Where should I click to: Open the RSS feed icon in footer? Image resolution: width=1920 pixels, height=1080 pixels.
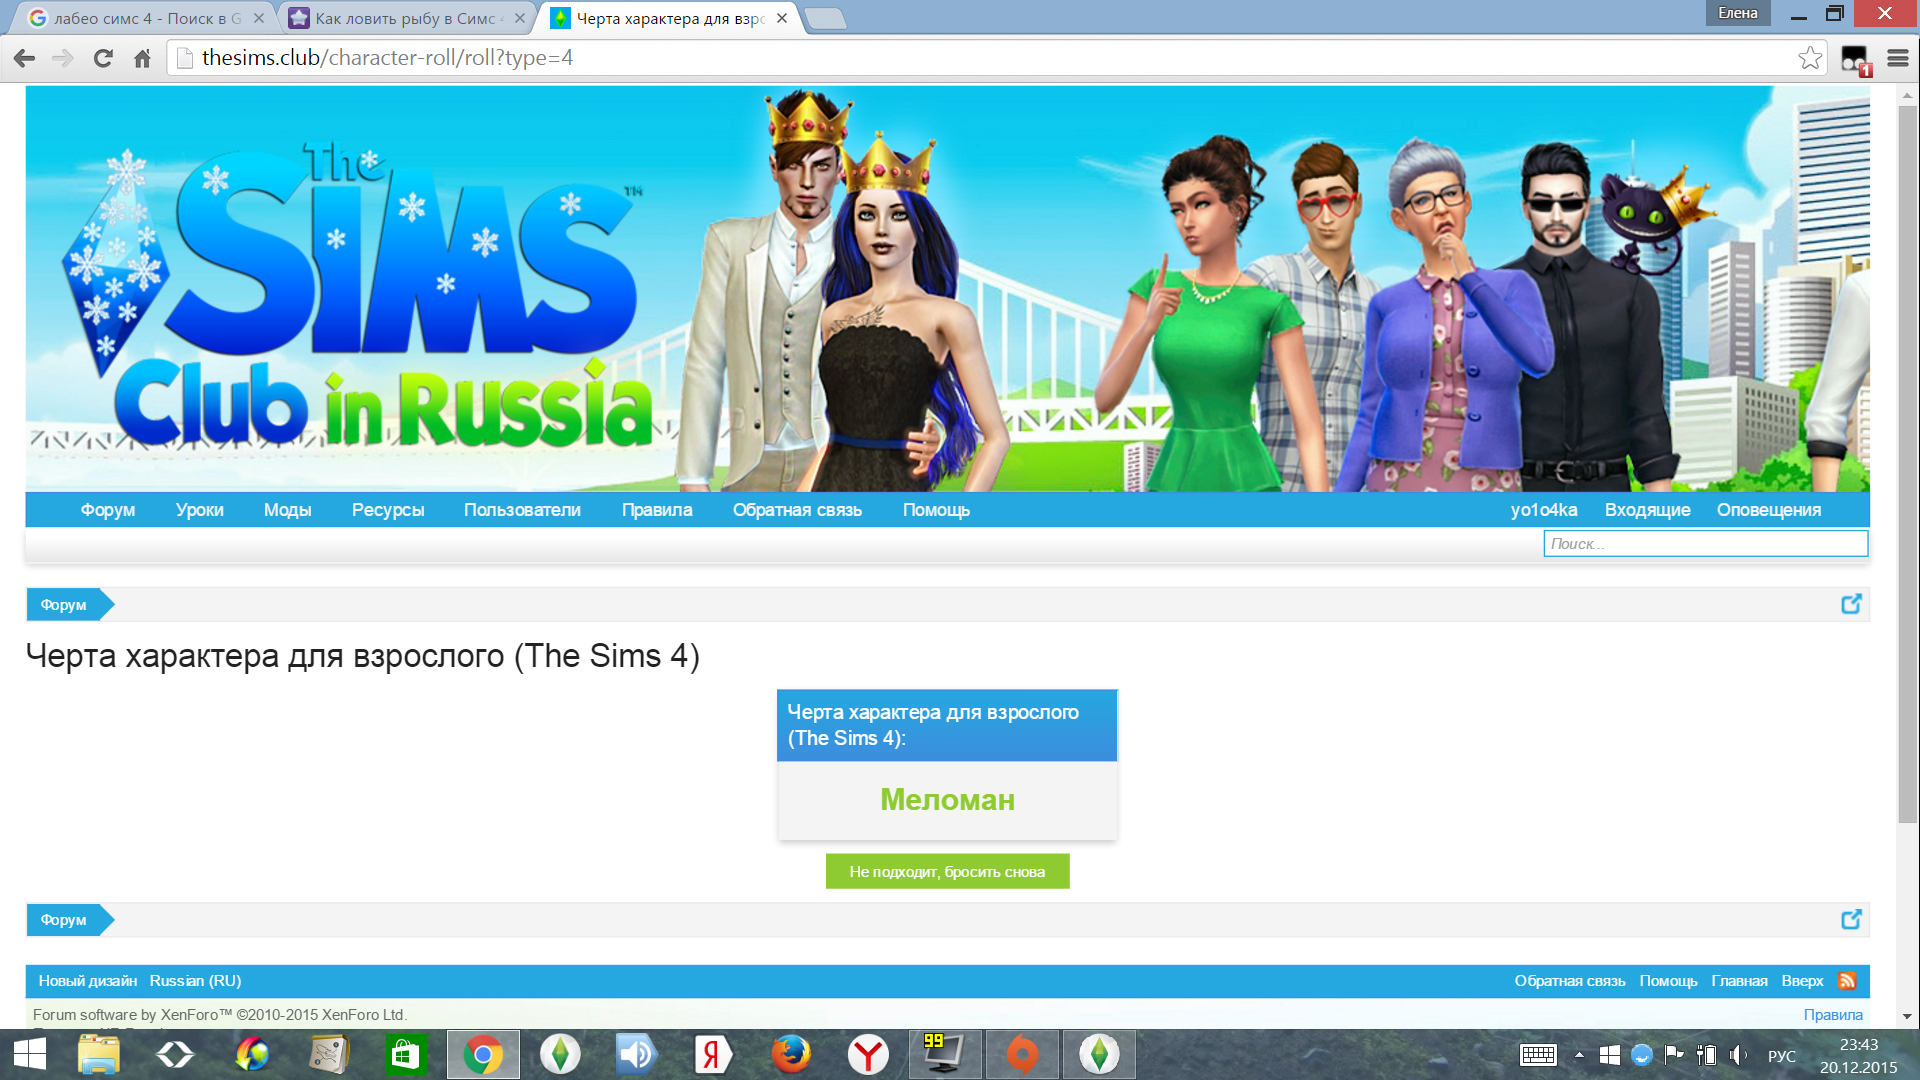(1847, 981)
